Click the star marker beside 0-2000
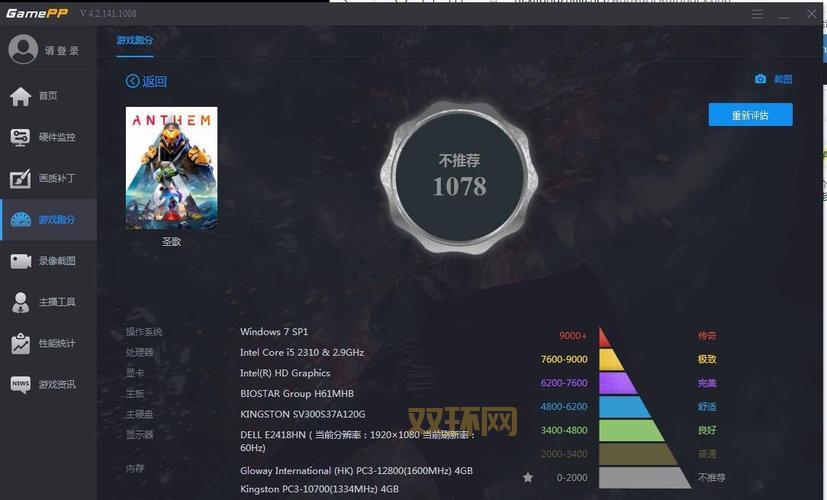827x500 pixels. point(528,478)
